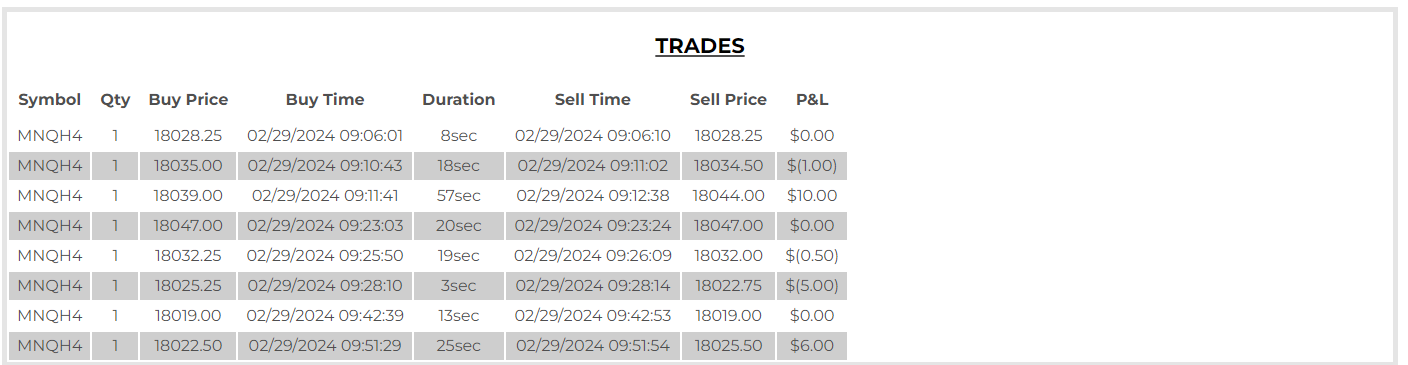This screenshot has height=365, width=1408.
Task: Select the 18025.50 sell price cell
Action: [x=728, y=346]
